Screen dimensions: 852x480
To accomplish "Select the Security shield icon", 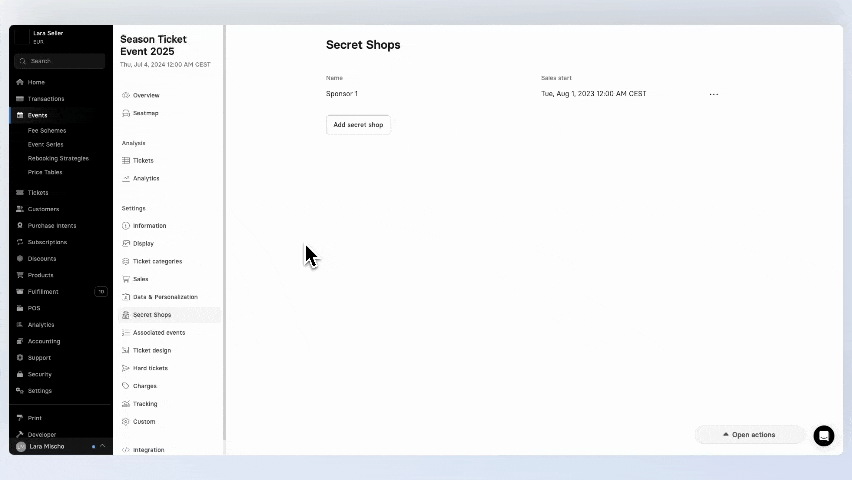I will coord(20,374).
